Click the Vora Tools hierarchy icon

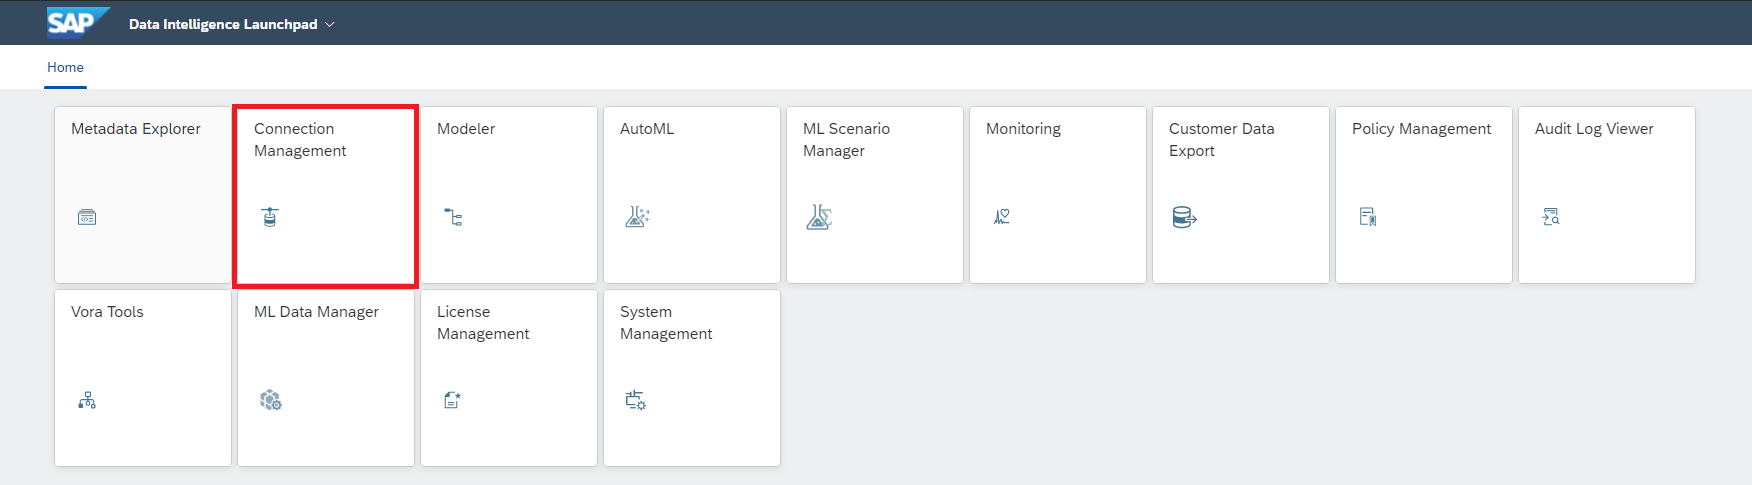tap(87, 400)
